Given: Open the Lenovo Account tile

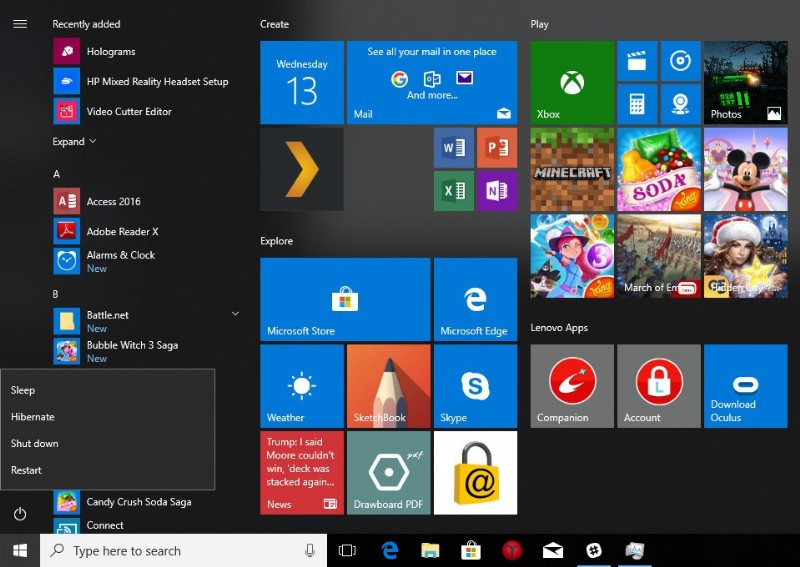Looking at the screenshot, I should click(659, 386).
